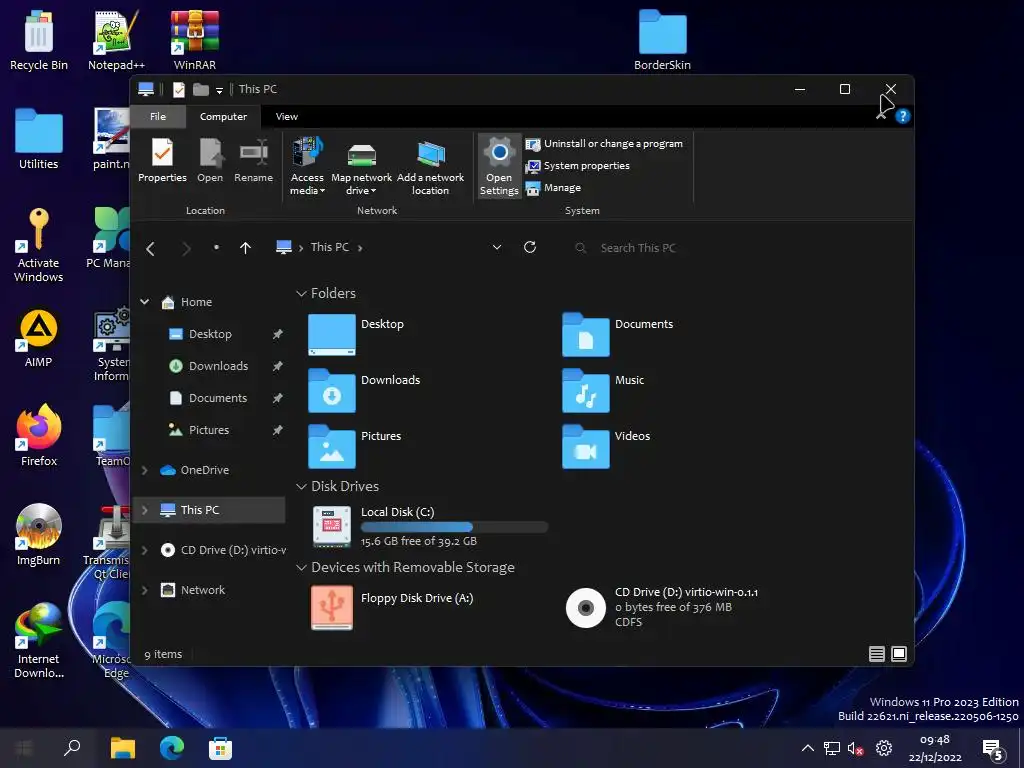The height and width of the screenshot is (768, 1024).
Task: Select the Desktop folder icon in Folders
Action: [332, 335]
